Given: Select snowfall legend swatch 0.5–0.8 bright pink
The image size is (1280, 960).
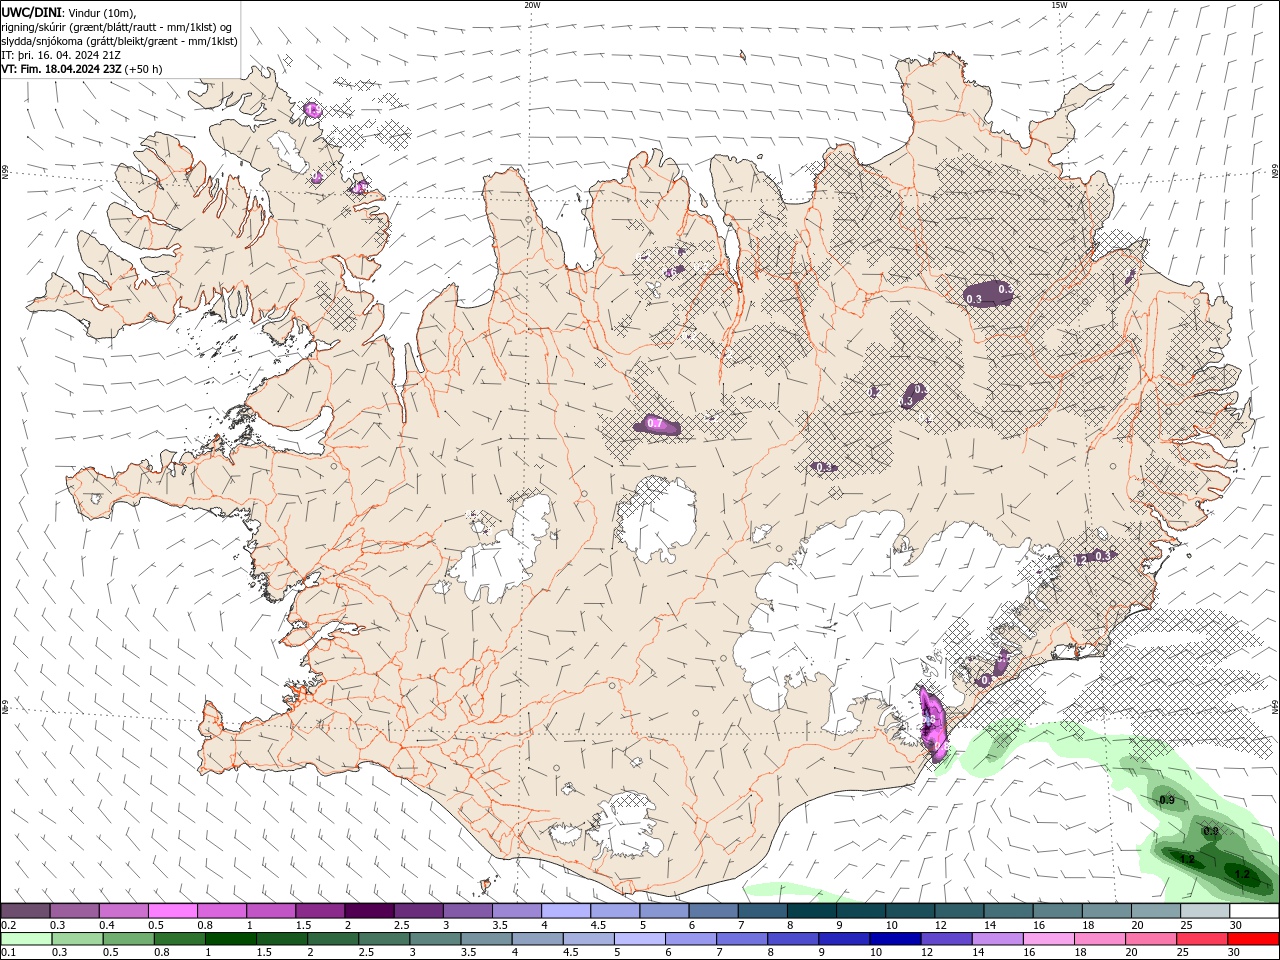Looking at the screenshot, I should point(173,911).
